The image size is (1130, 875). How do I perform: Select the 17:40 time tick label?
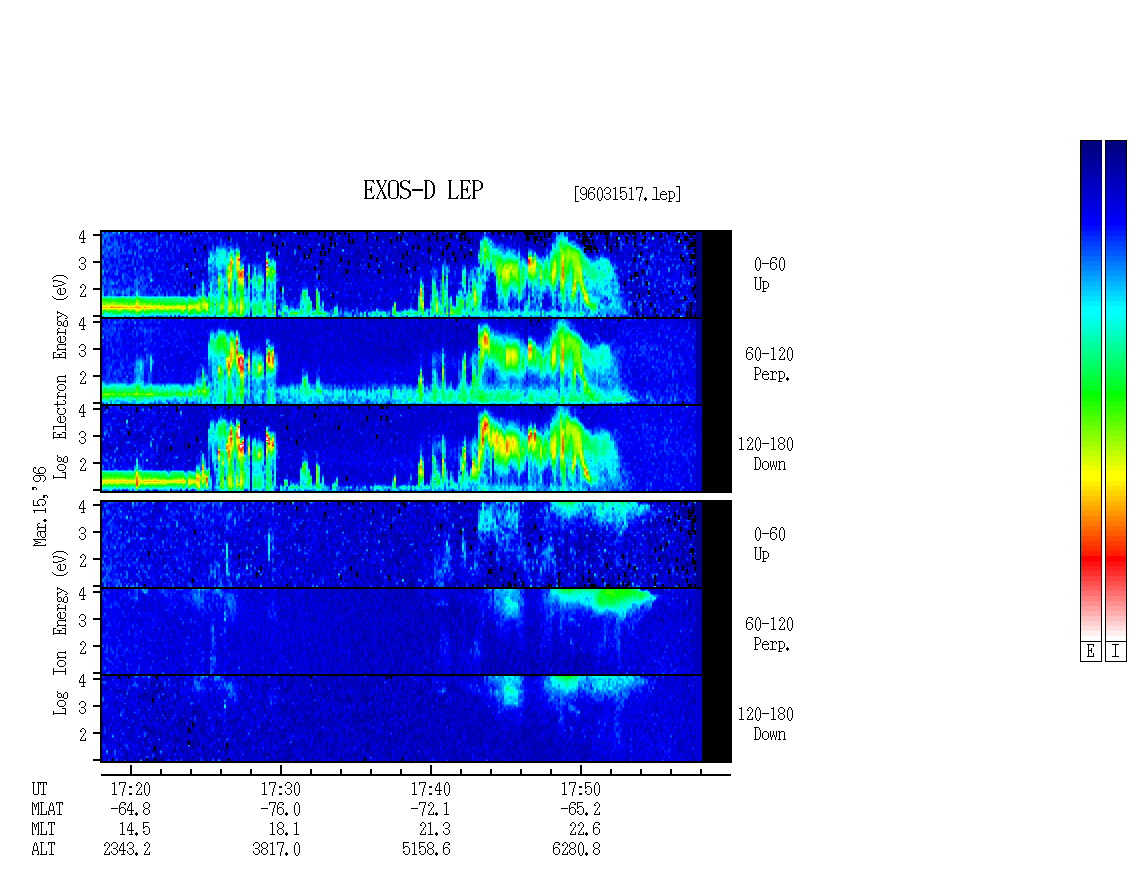(430, 789)
